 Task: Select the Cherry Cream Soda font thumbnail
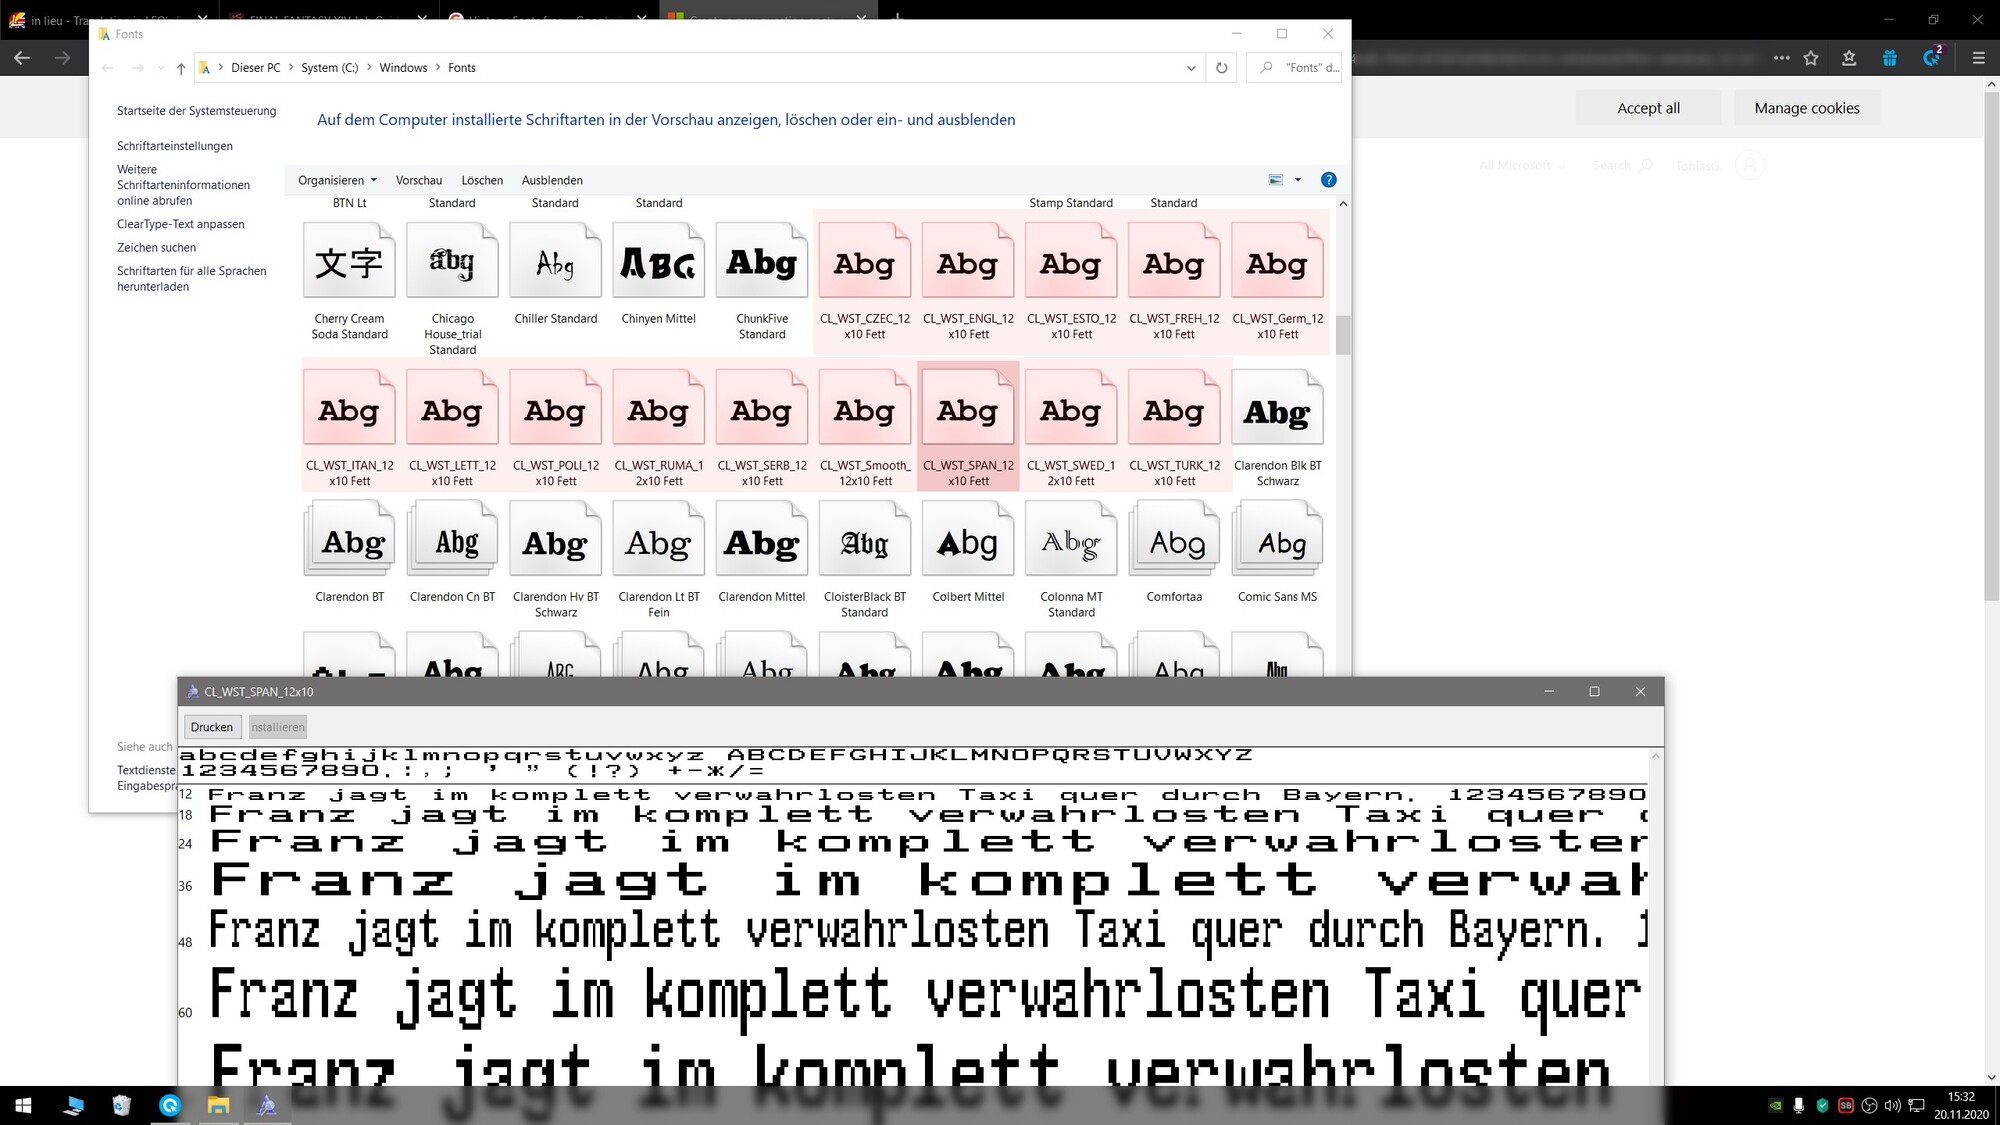pos(349,262)
